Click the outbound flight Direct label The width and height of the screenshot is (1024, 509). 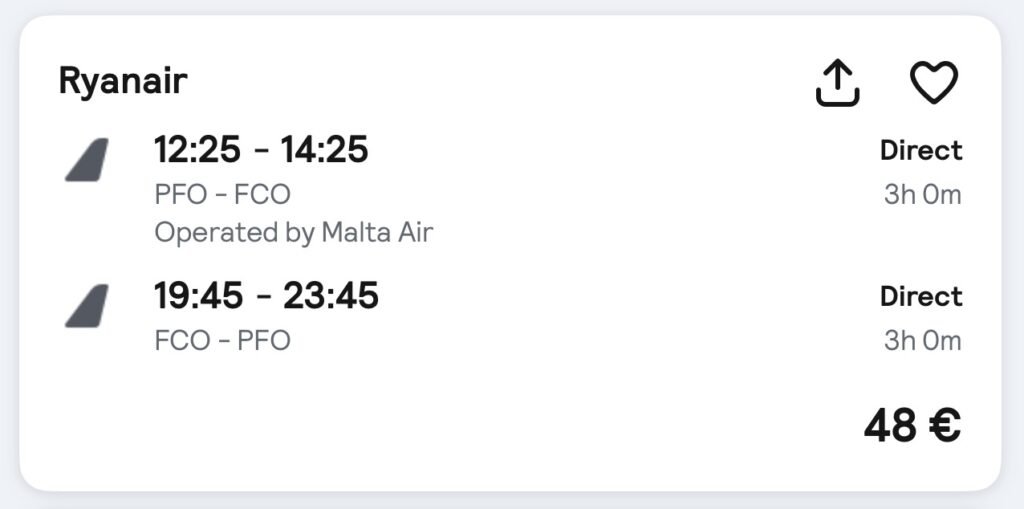pyautogui.click(x=920, y=151)
